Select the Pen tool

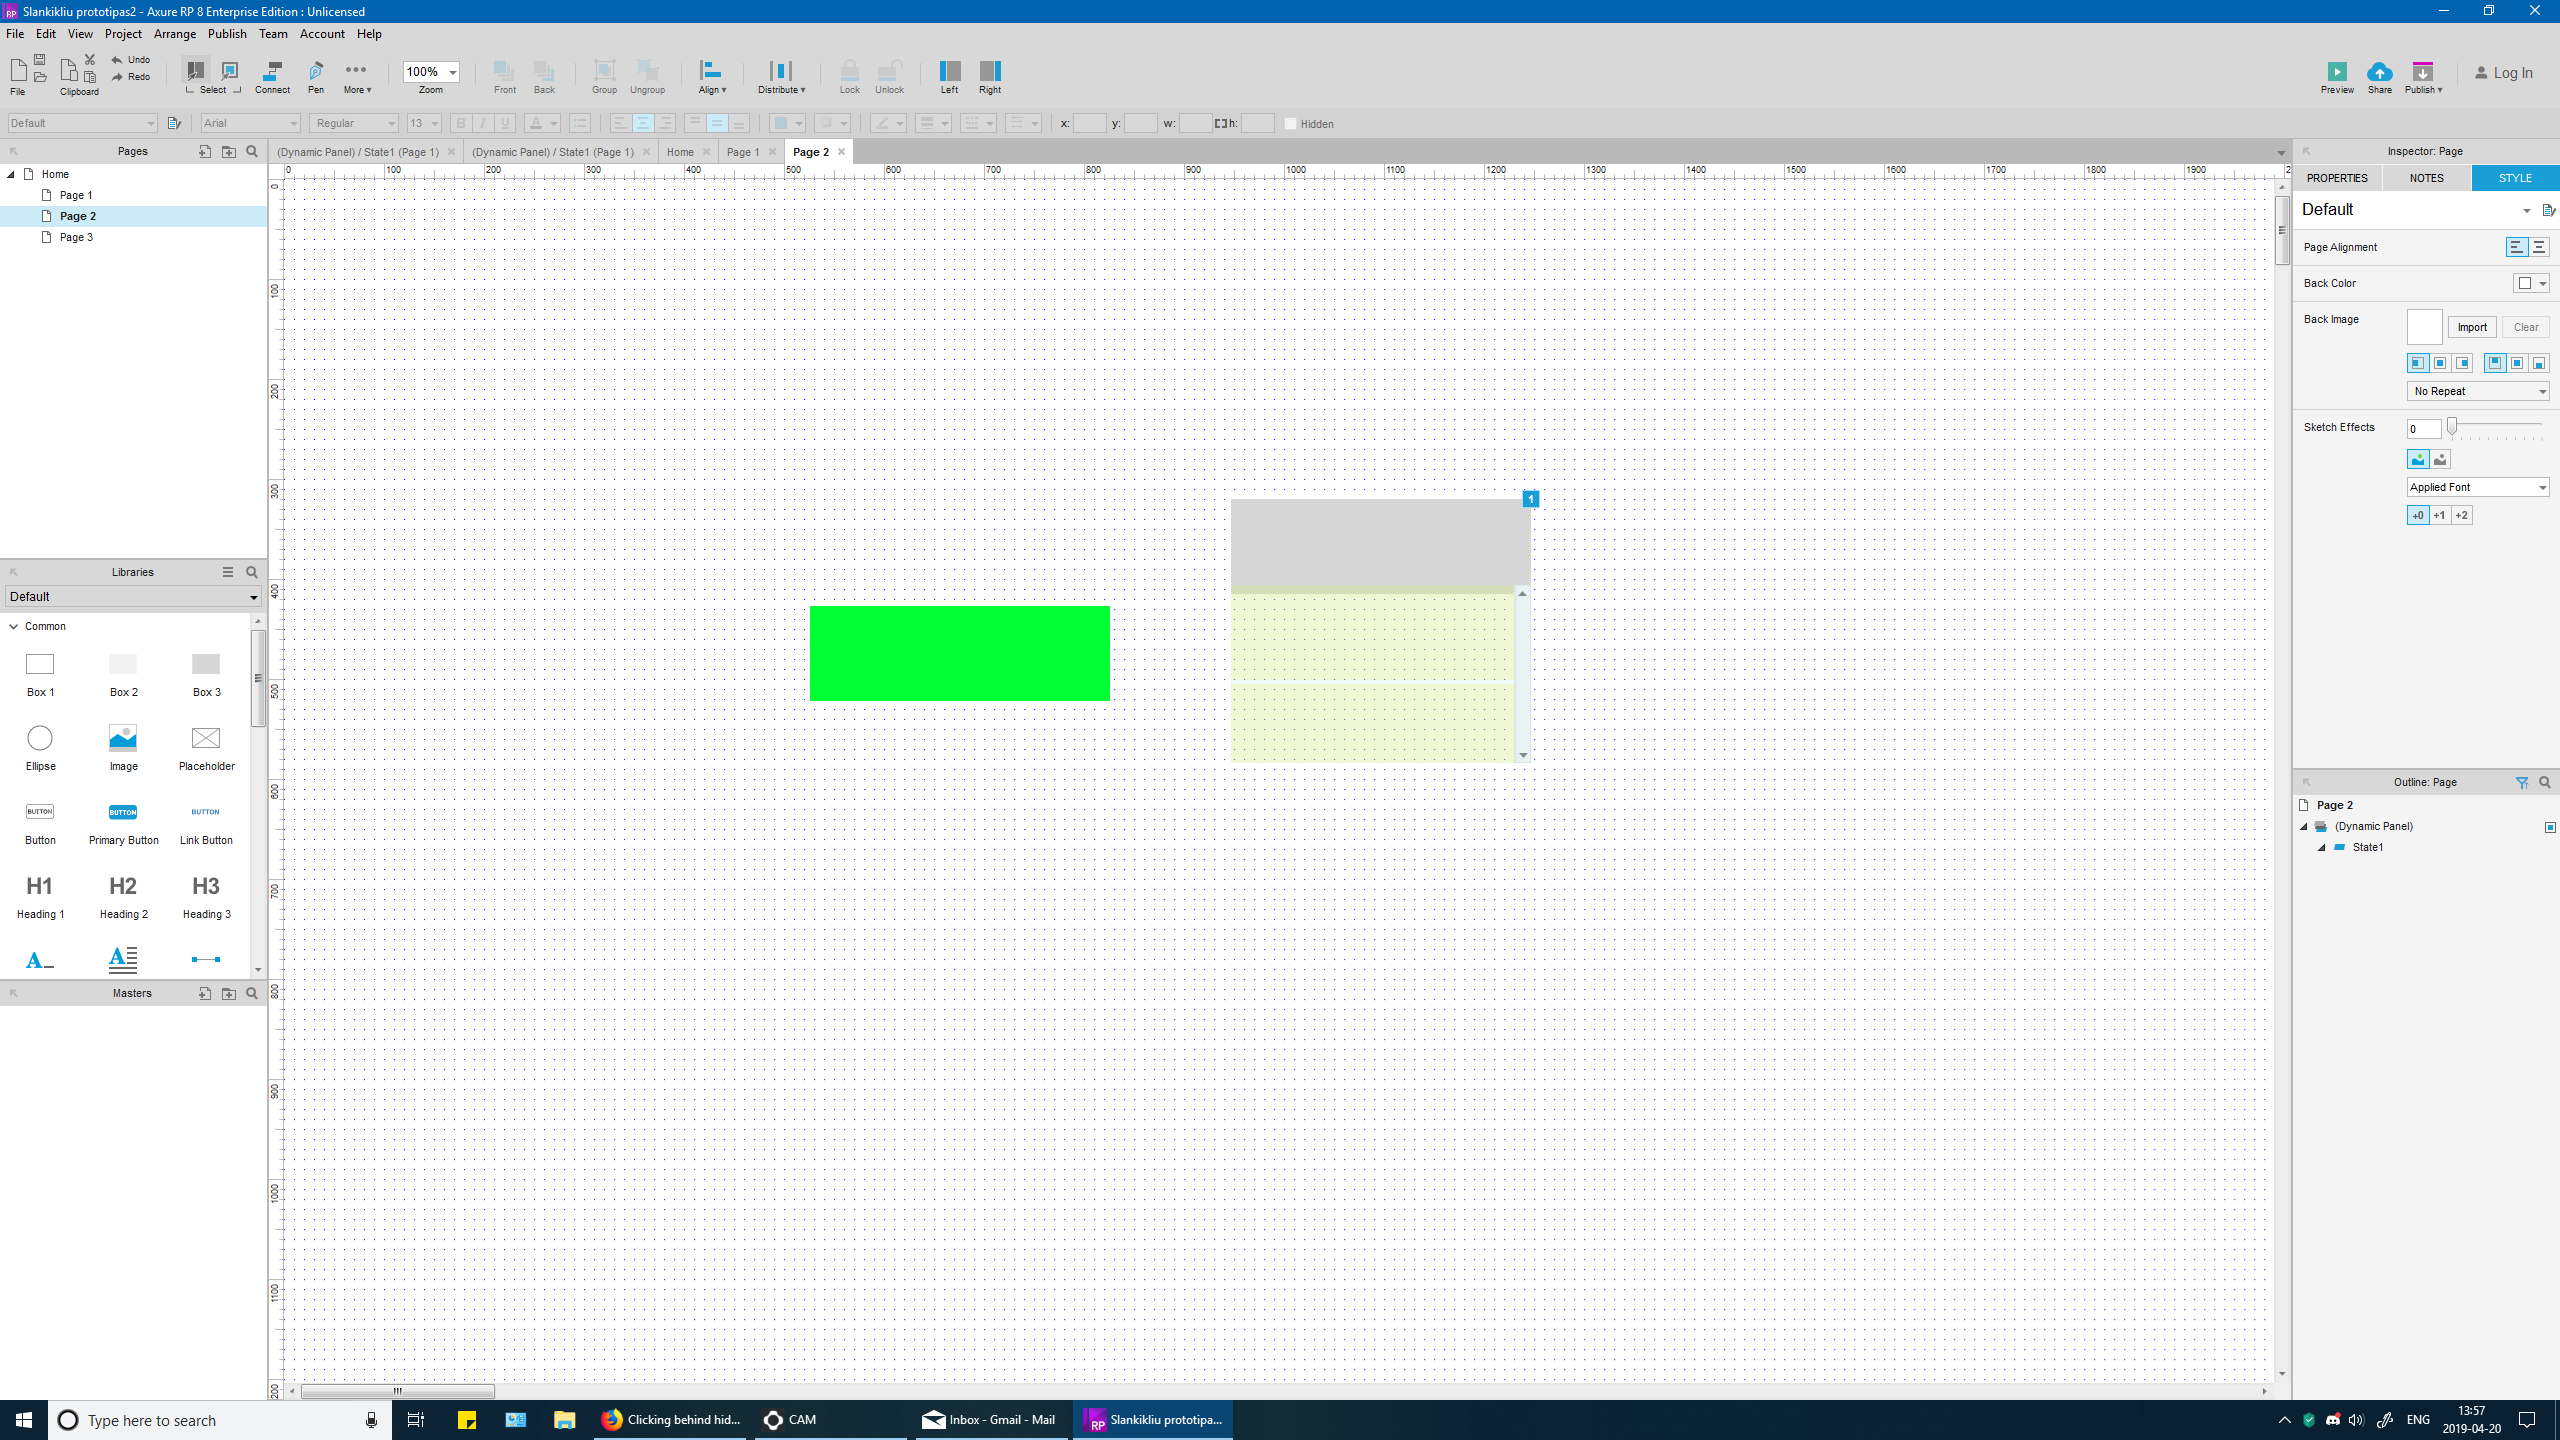pos(316,71)
